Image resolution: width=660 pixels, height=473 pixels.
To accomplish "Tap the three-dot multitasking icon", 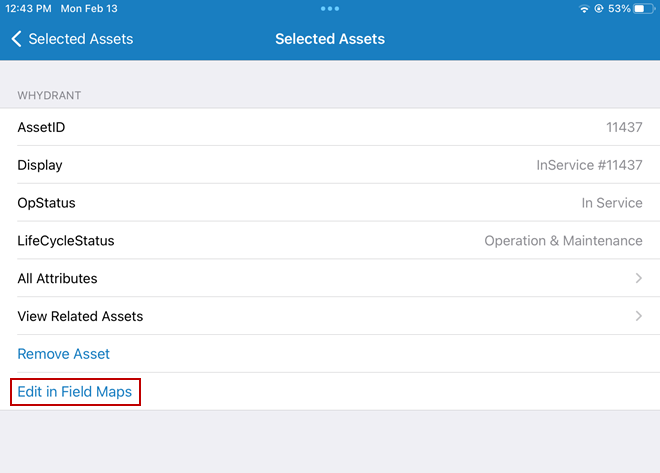I will tap(330, 9).
